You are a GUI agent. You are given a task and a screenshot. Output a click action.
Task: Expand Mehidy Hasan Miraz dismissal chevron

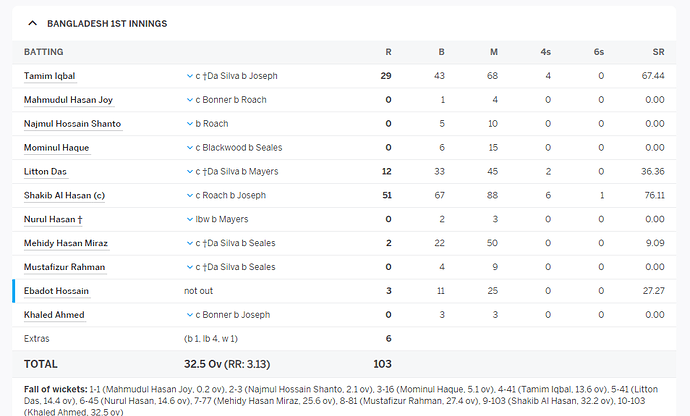[x=189, y=243]
